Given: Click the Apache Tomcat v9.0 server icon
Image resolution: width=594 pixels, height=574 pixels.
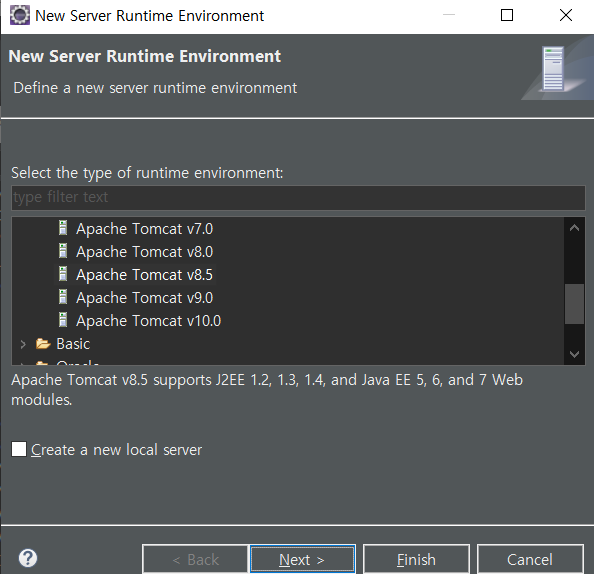Looking at the screenshot, I should click(63, 297).
